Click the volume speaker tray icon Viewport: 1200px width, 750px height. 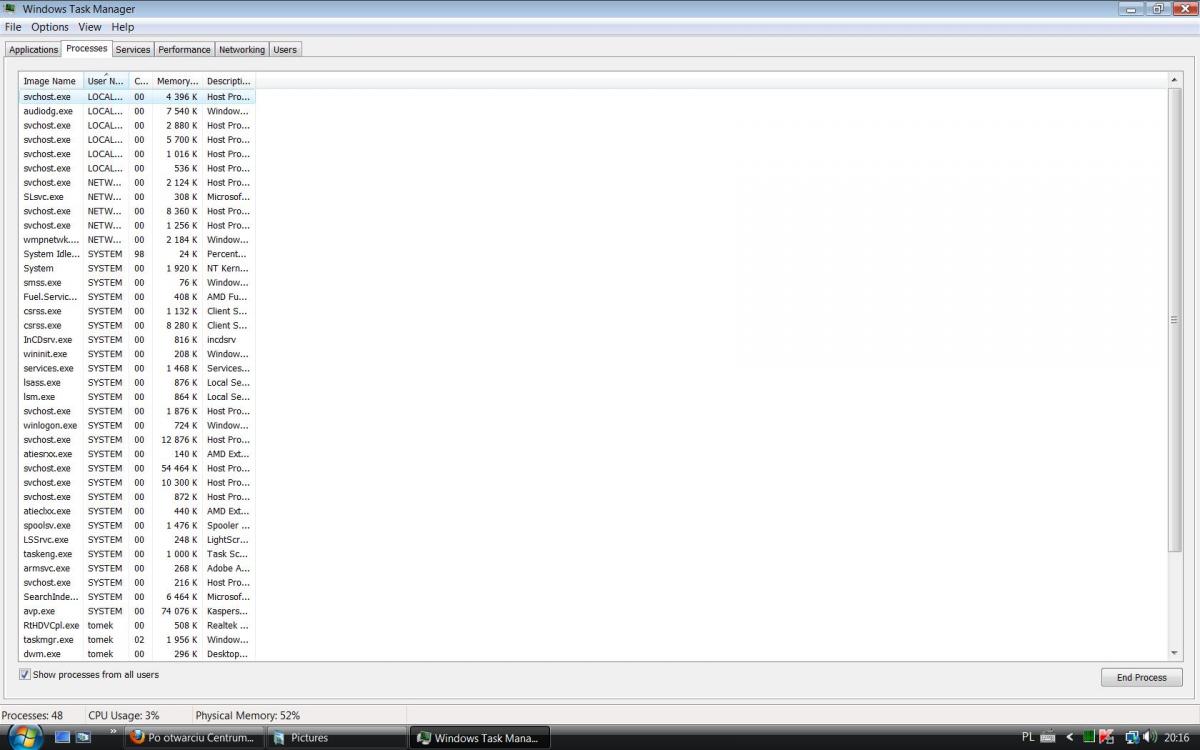pyautogui.click(x=1149, y=737)
